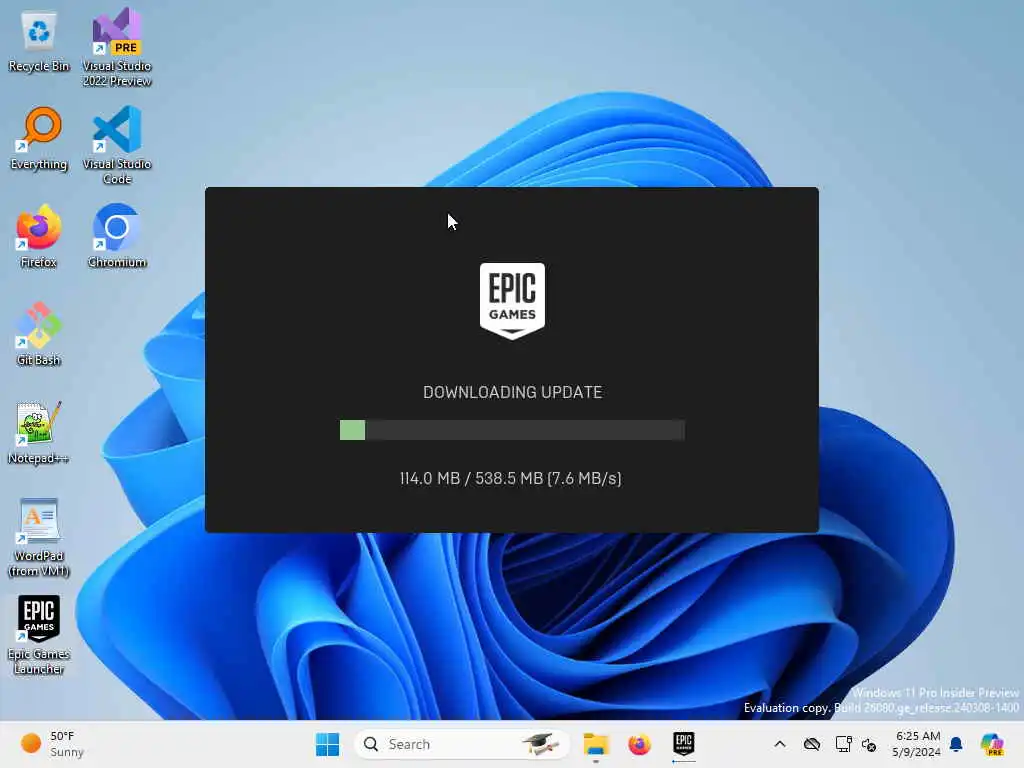The image size is (1024, 768).
Task: Open Firefox from the taskbar
Action: tap(639, 744)
